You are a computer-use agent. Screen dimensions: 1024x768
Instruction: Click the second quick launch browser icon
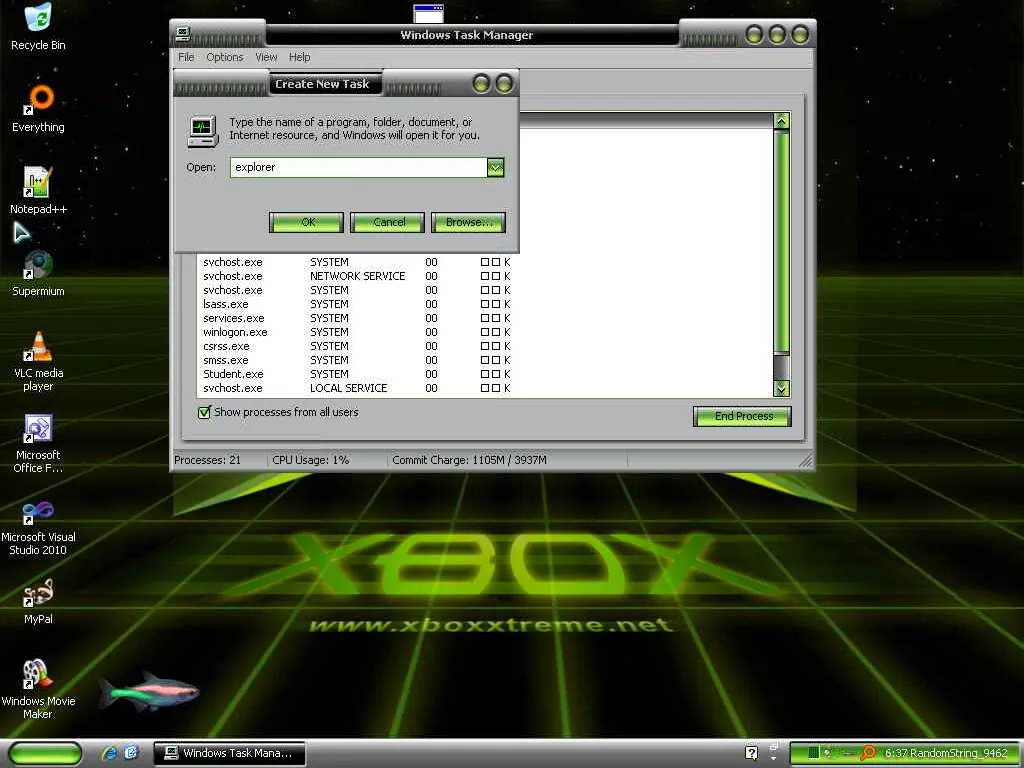(131, 753)
